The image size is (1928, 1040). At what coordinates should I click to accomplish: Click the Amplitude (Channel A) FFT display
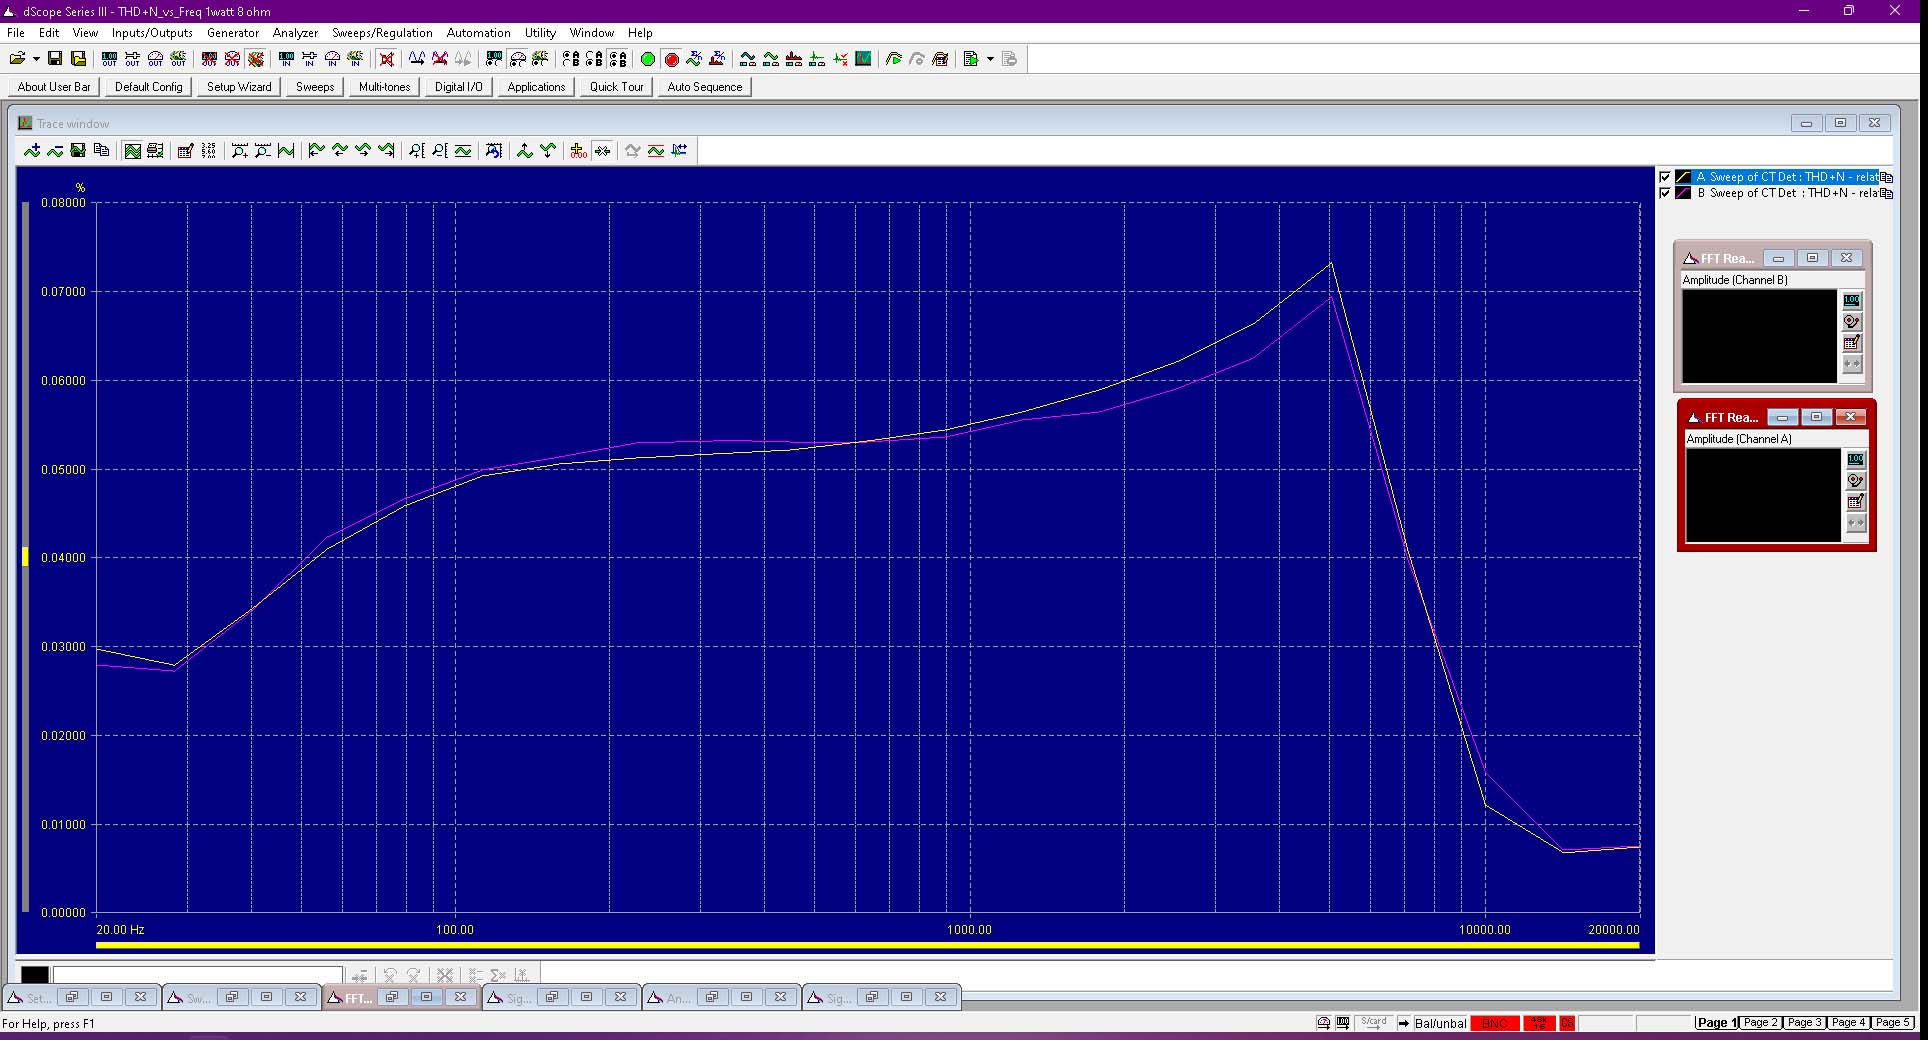(1763, 495)
